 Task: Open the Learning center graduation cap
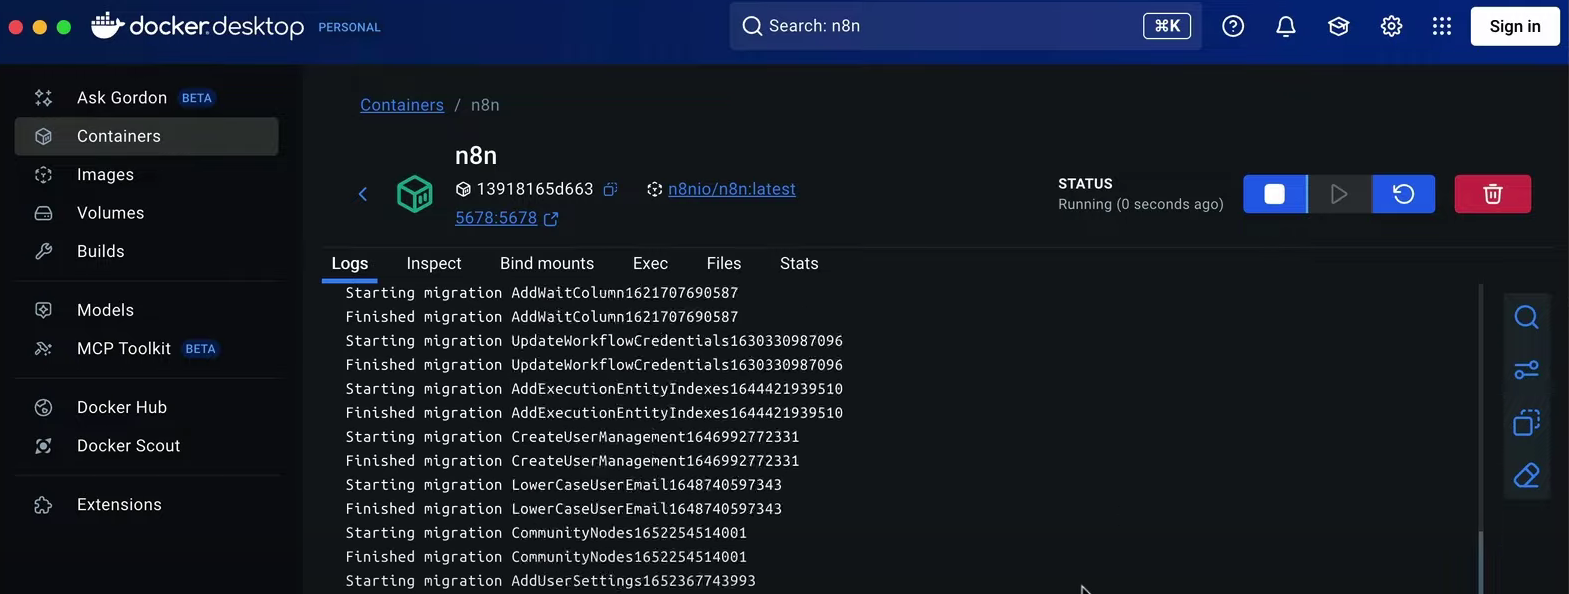click(x=1339, y=26)
